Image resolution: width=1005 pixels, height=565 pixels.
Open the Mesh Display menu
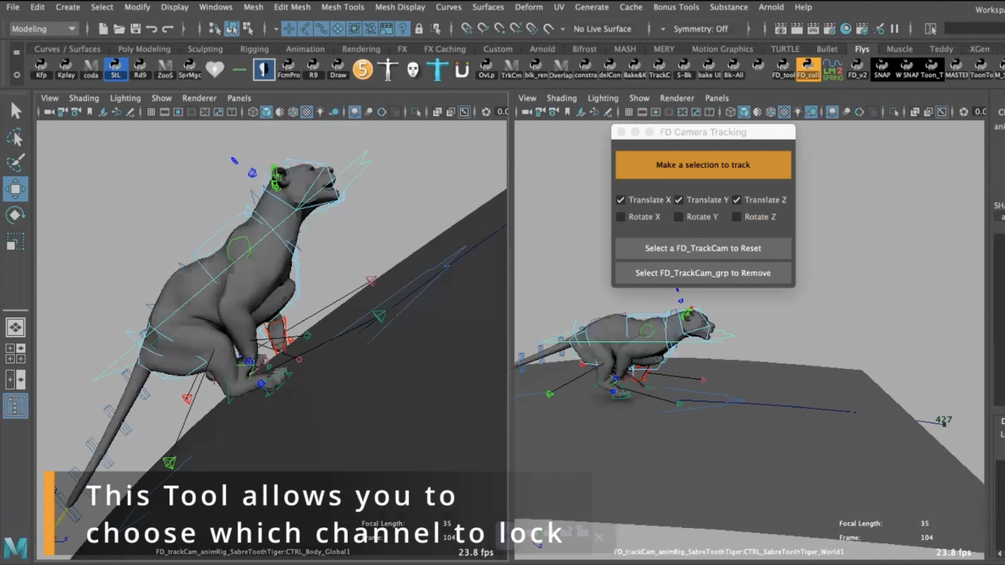(x=400, y=7)
